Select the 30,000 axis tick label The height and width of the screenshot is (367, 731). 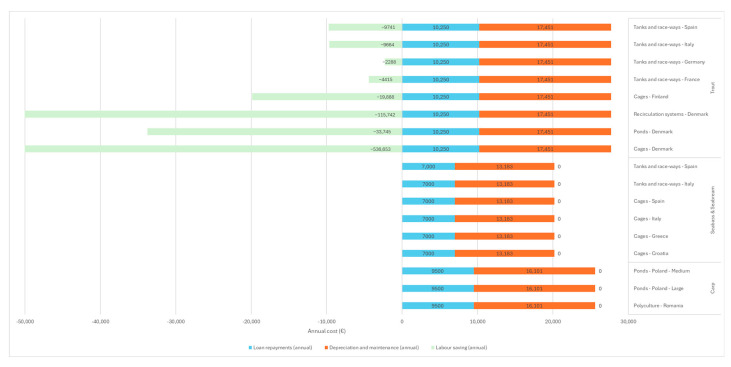(x=628, y=322)
